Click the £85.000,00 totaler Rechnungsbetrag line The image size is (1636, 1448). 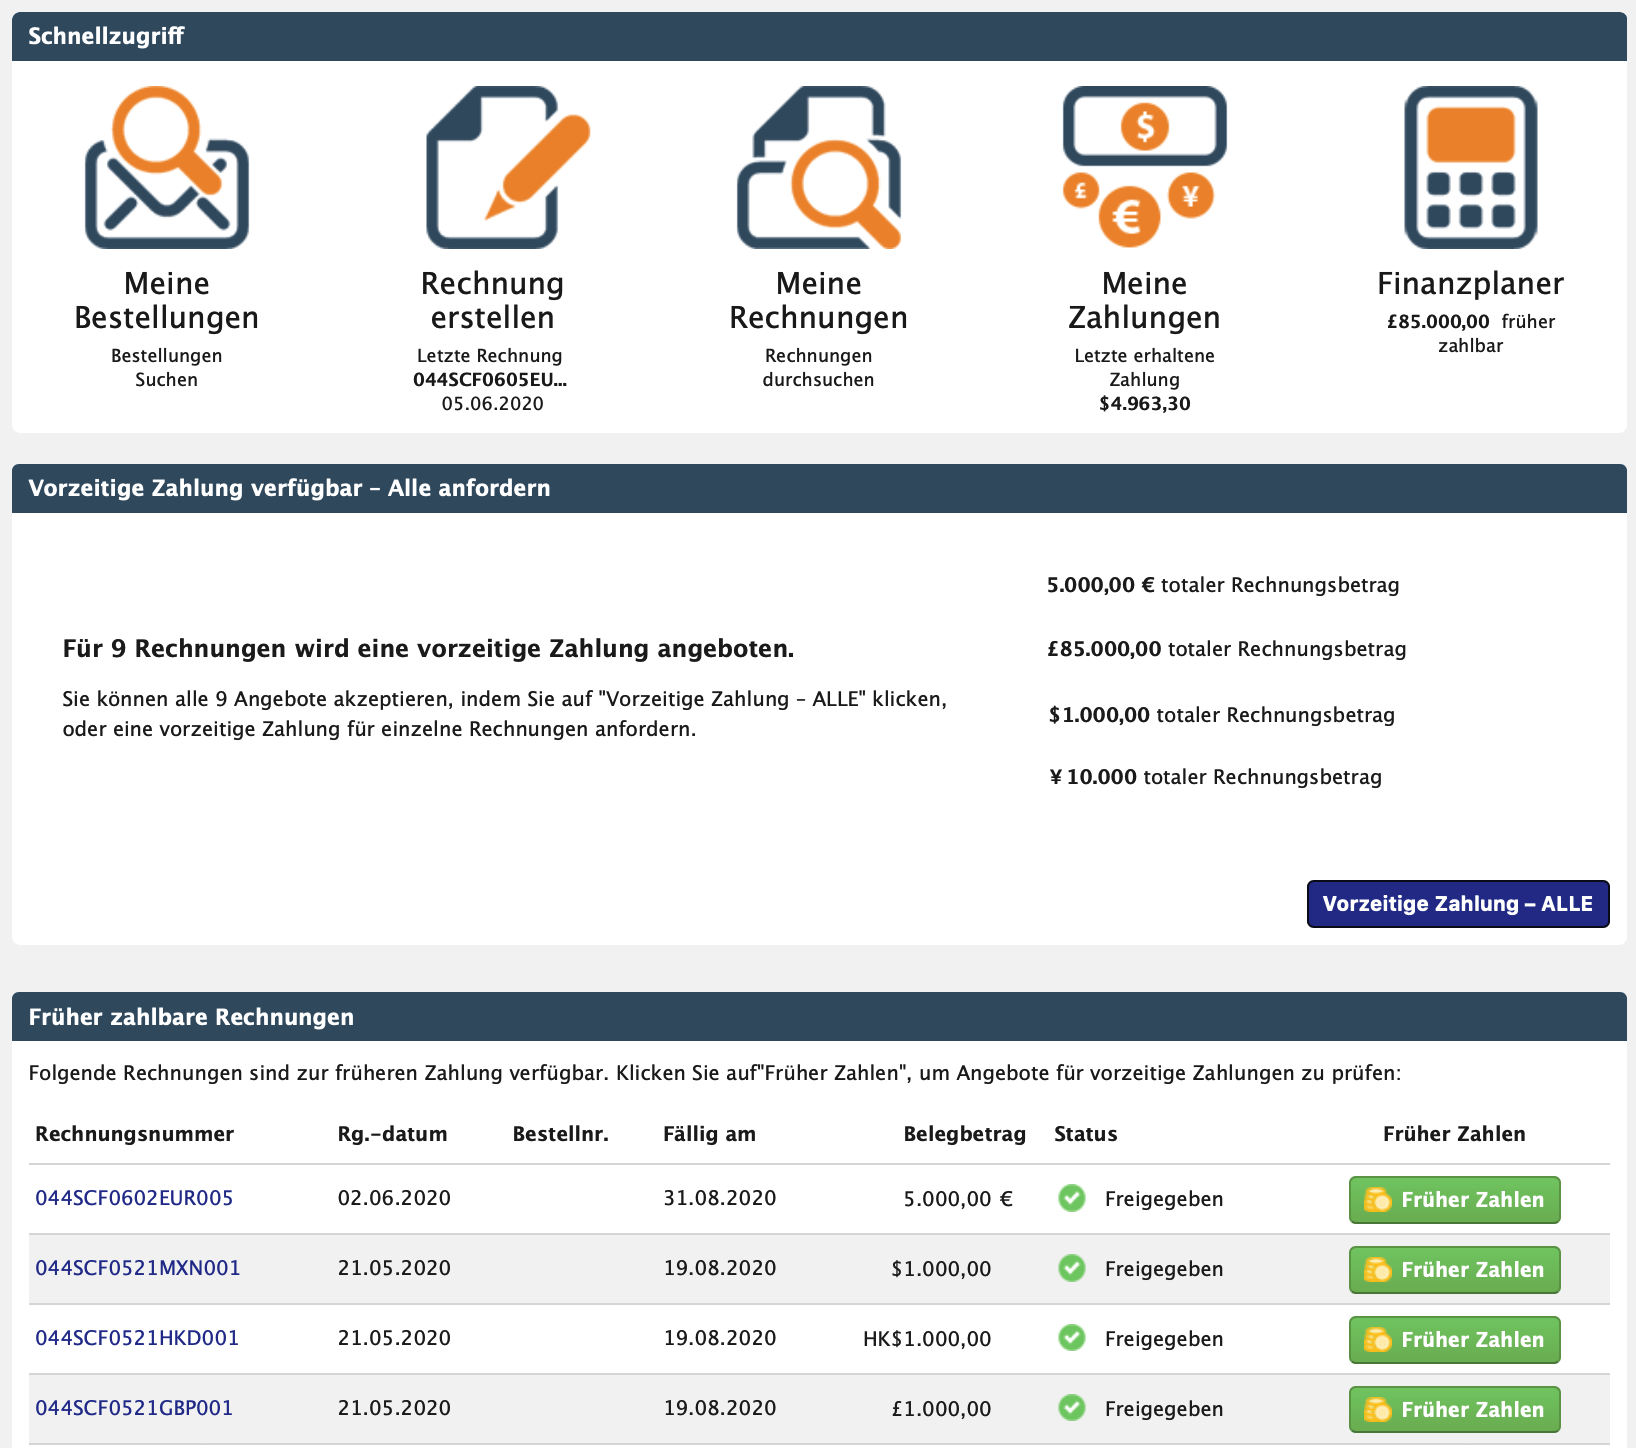[1227, 649]
